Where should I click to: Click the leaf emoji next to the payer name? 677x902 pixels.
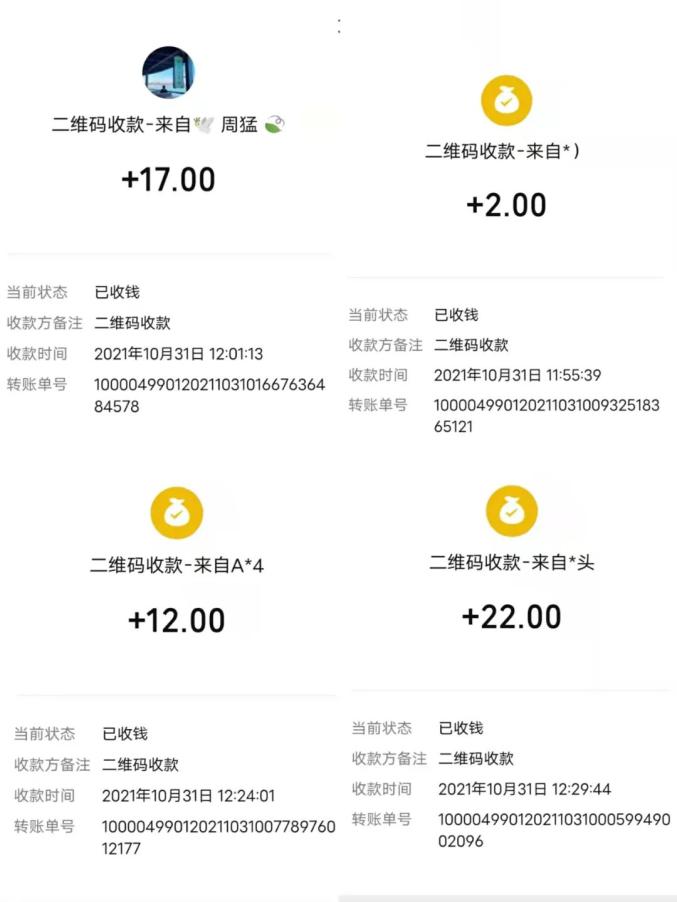[273, 125]
